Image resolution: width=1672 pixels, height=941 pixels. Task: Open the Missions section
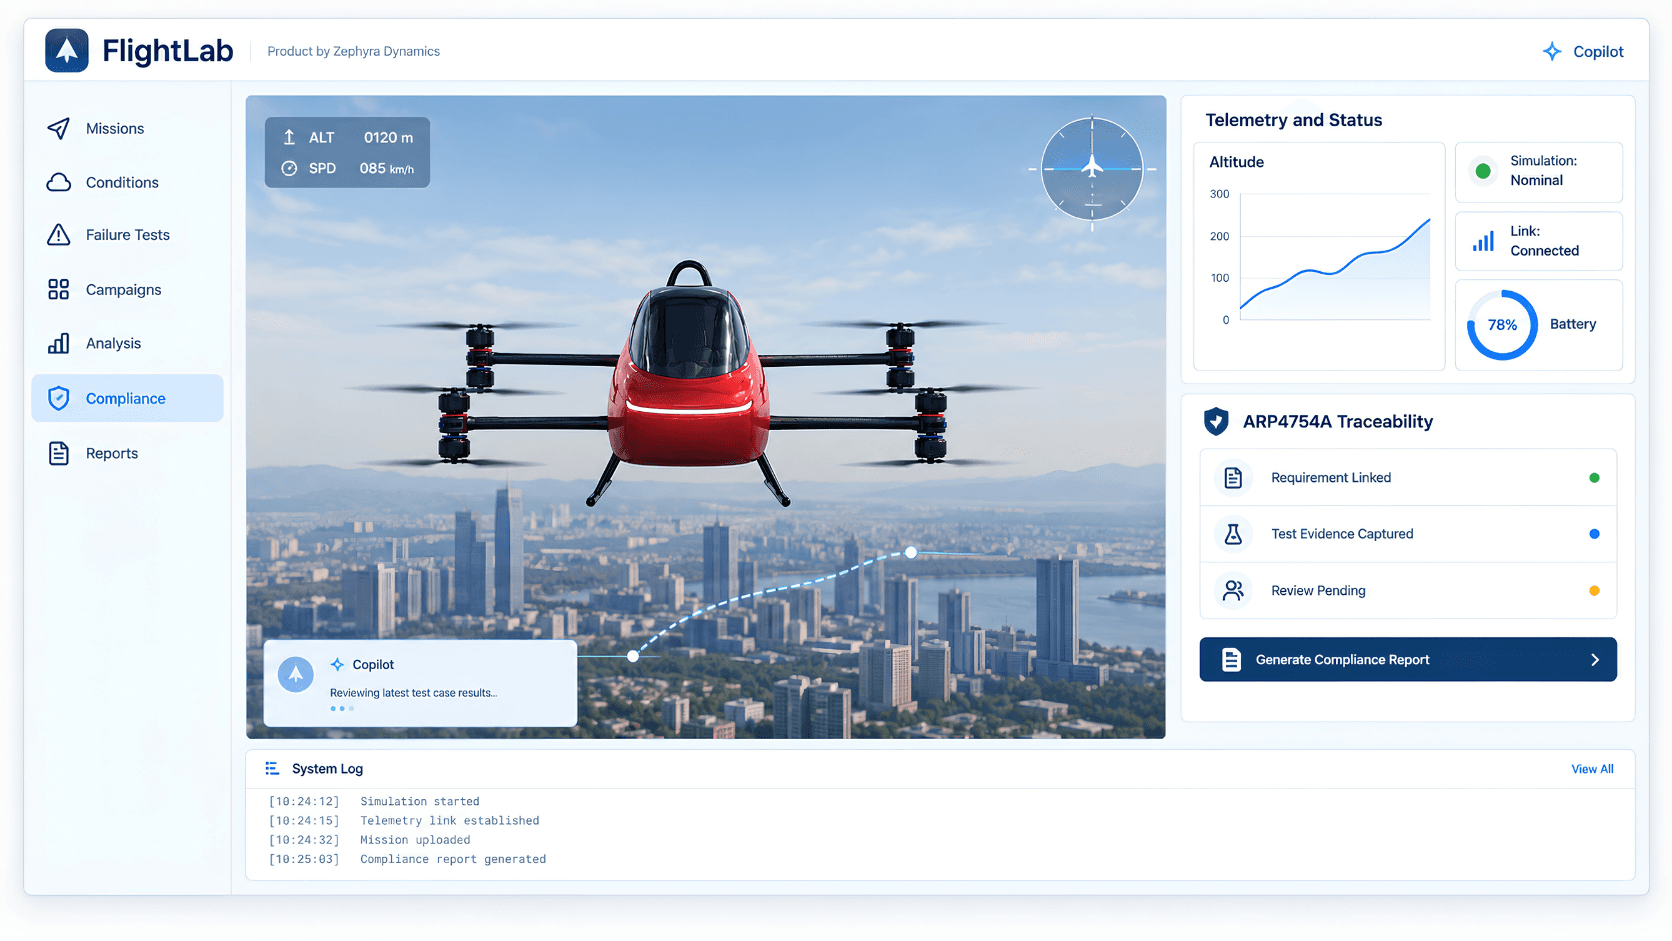pyautogui.click(x=127, y=128)
